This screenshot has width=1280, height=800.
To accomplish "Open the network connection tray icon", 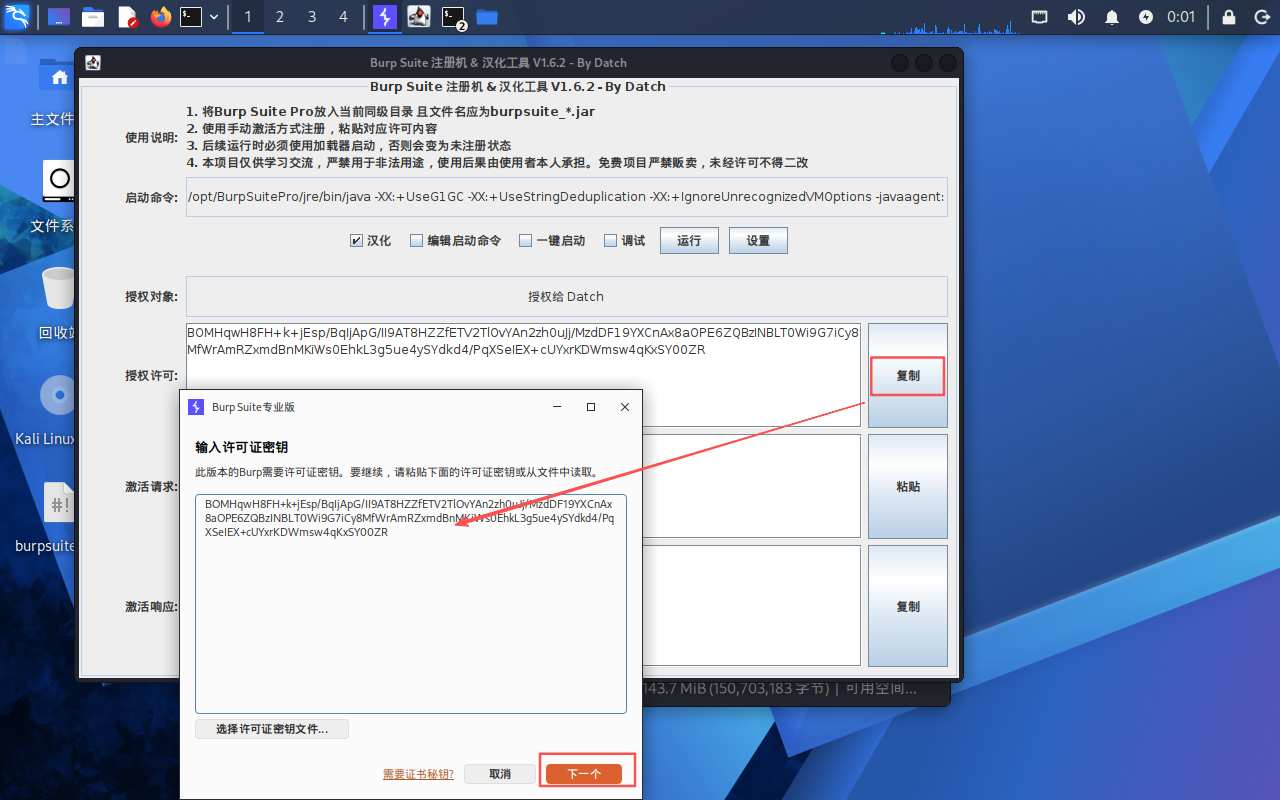I will coord(1040,17).
